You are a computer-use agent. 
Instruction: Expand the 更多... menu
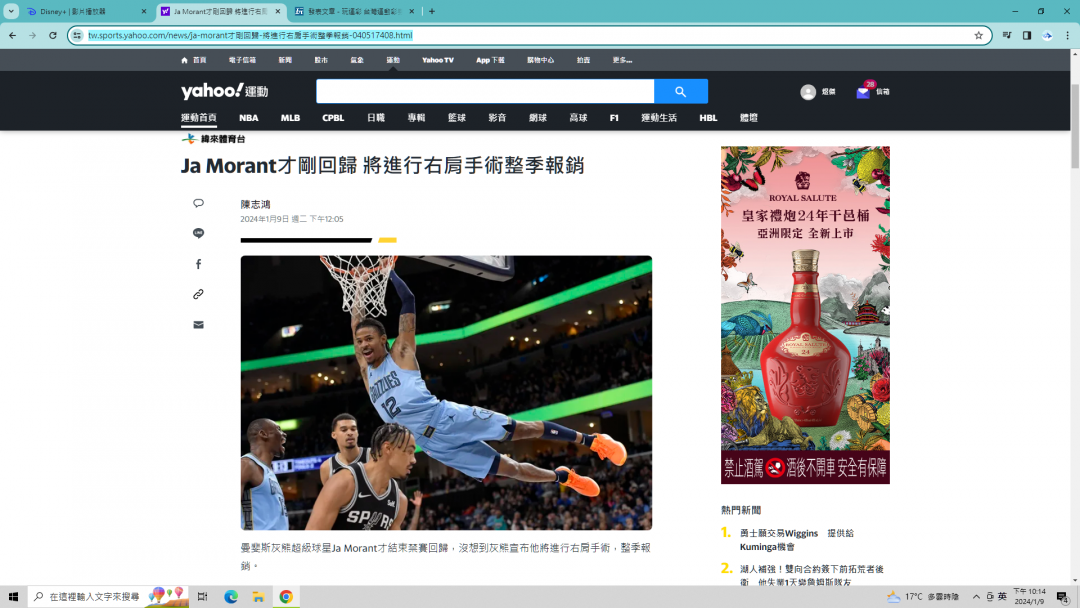point(622,60)
